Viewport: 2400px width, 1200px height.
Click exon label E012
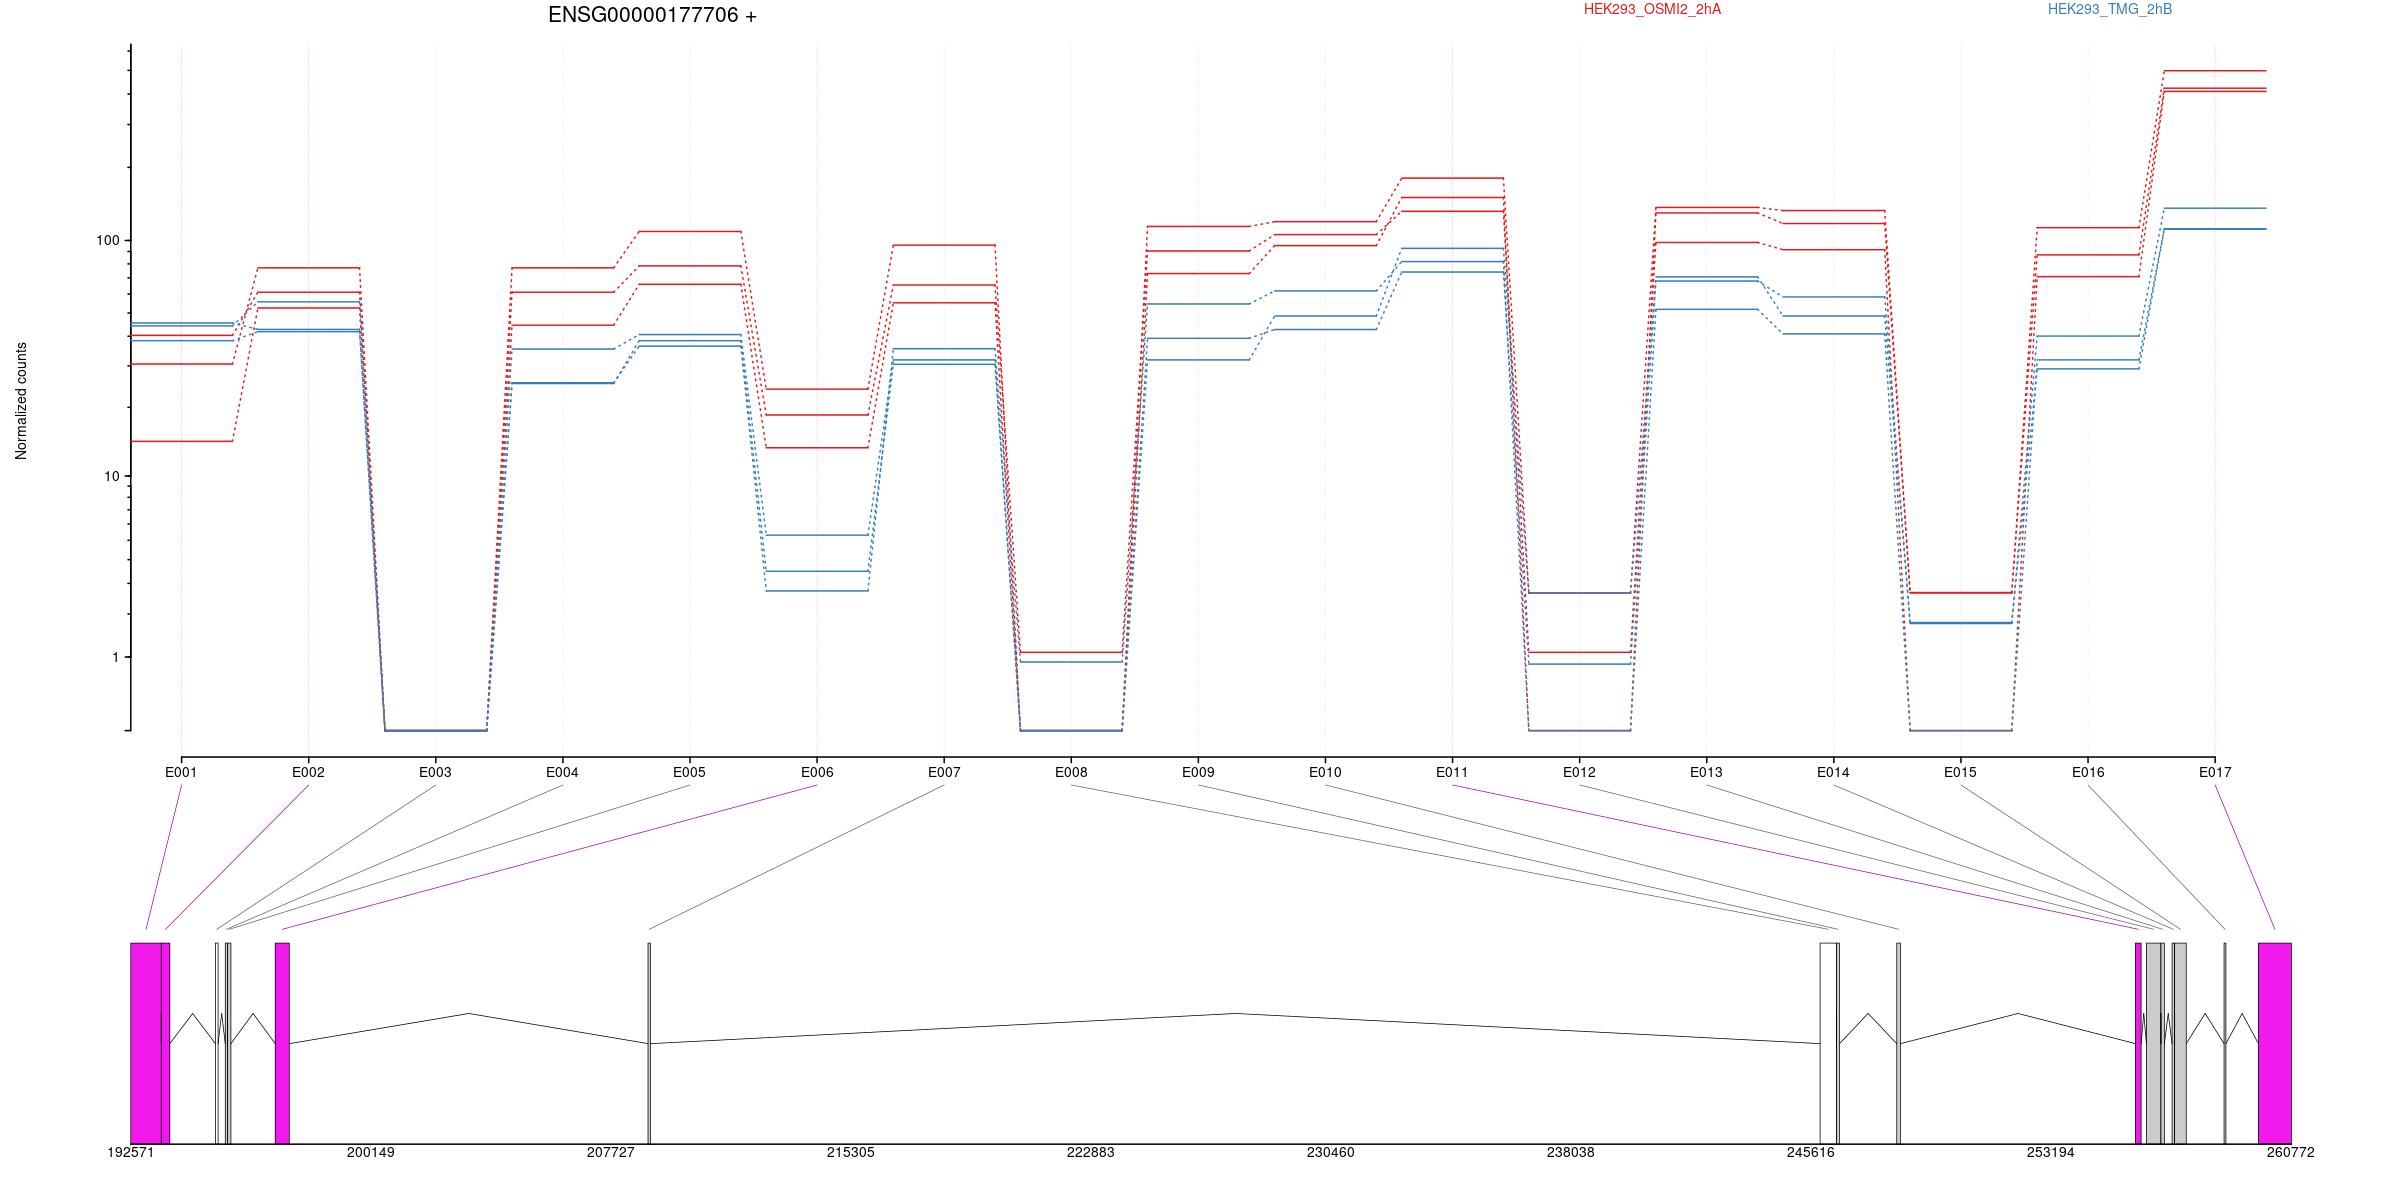click(x=1579, y=772)
